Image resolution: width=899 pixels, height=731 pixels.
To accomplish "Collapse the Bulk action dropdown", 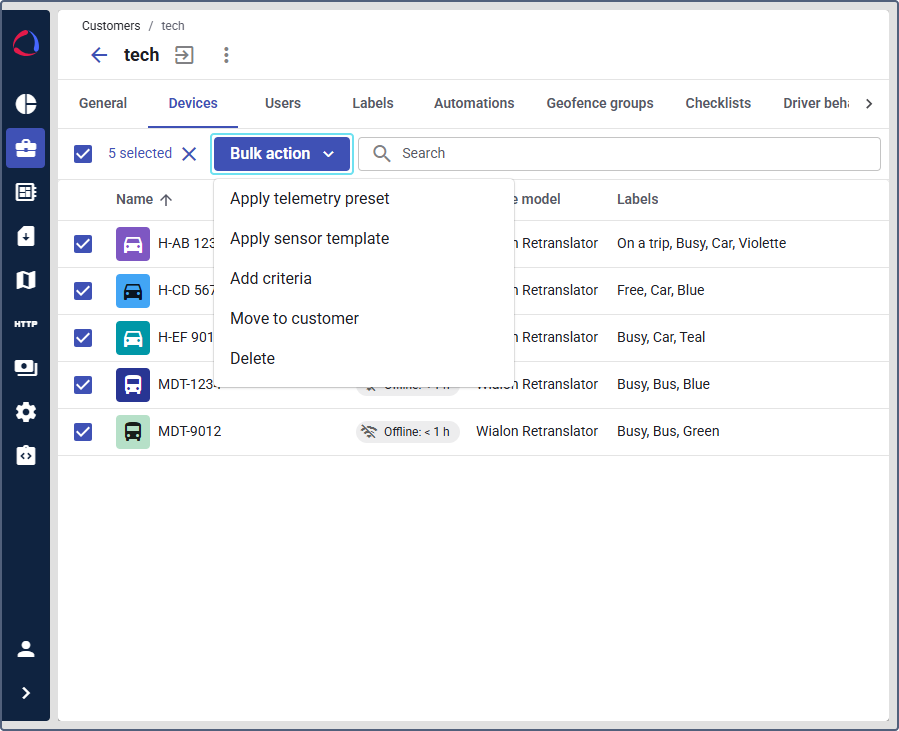I will (x=281, y=154).
